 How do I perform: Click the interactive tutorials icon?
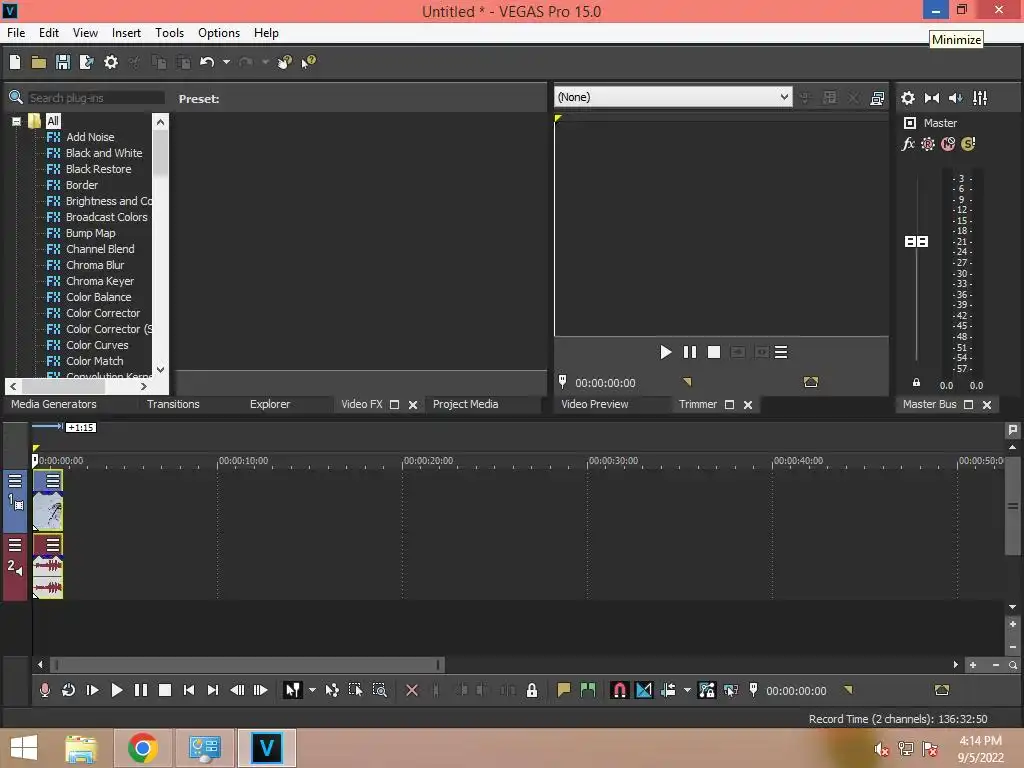pyautogui.click(x=285, y=62)
